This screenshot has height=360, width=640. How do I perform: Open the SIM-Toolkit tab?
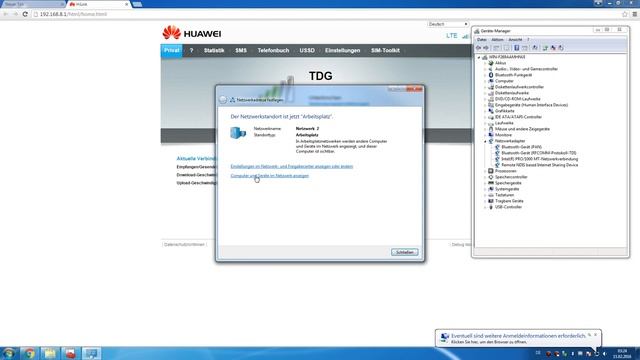(385, 50)
